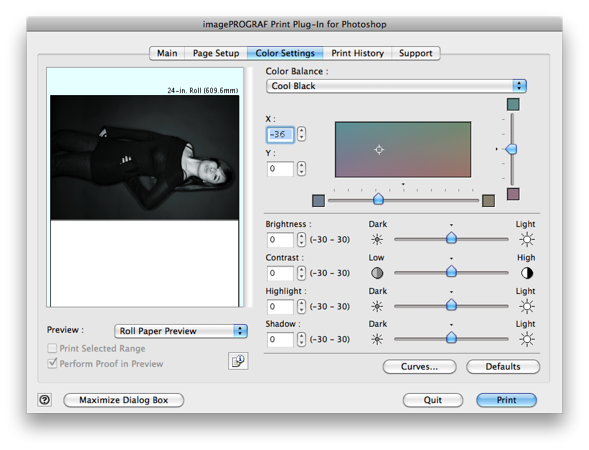The image size is (589, 450).
Task: Click the Brightness value input field
Action: [x=280, y=239]
